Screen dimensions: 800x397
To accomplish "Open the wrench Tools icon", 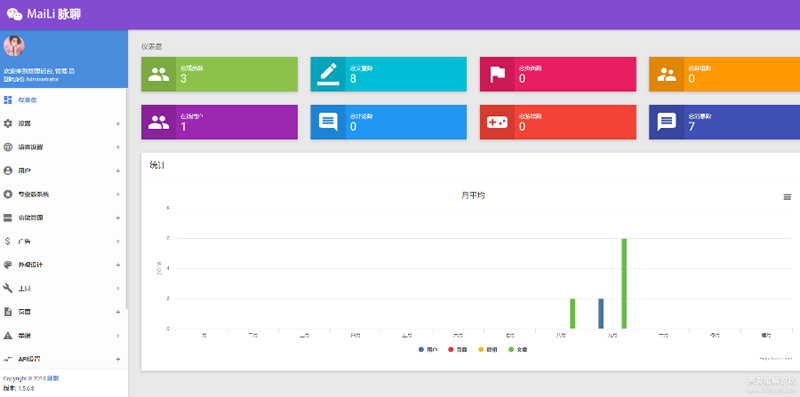I will click(x=8, y=288).
